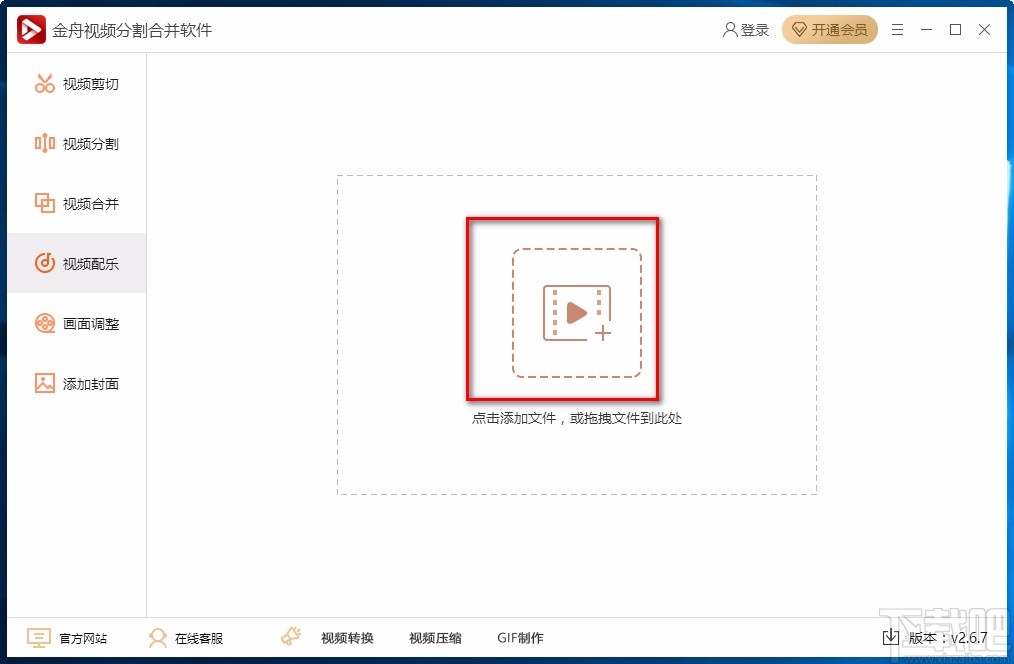Click the crown icon on 开通会员
The image size is (1014, 664).
(799, 29)
